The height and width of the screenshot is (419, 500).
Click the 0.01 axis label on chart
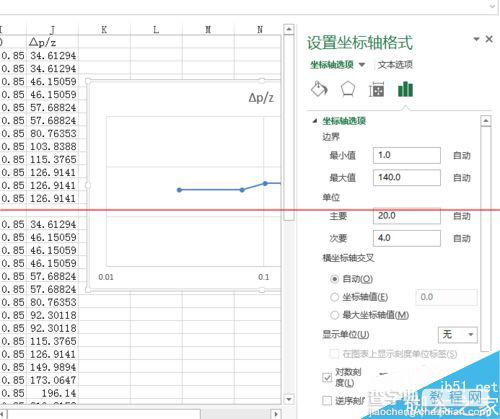click(106, 277)
